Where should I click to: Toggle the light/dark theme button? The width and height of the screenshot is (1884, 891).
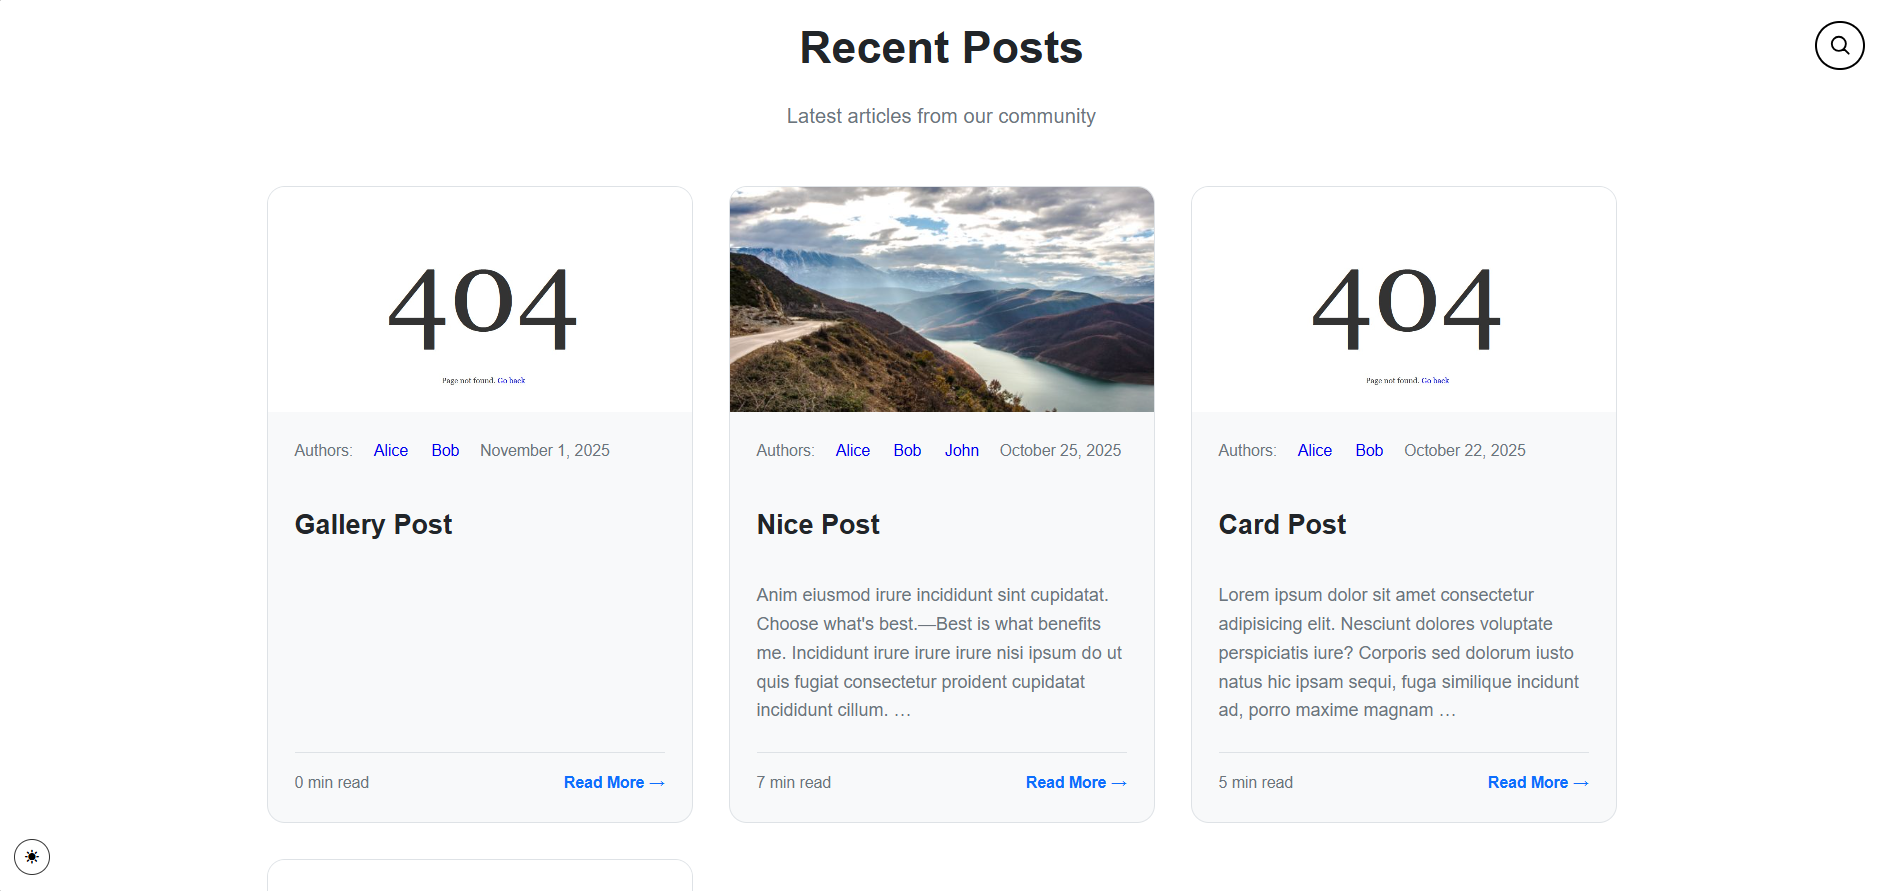(32, 857)
